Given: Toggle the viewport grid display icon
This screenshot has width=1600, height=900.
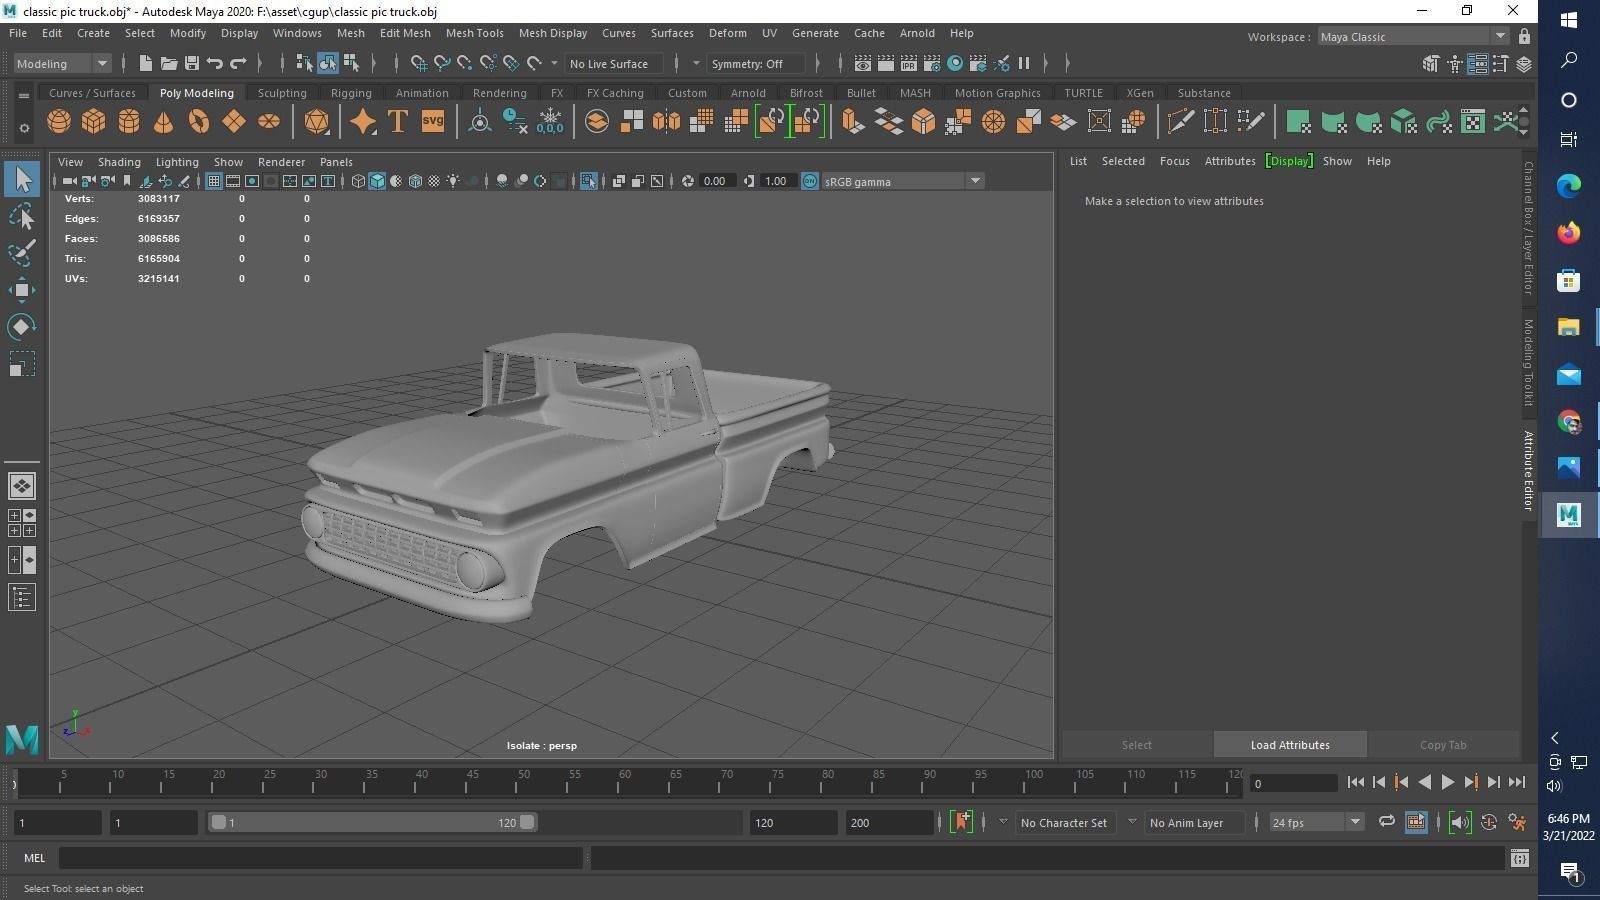Looking at the screenshot, I should click(214, 181).
